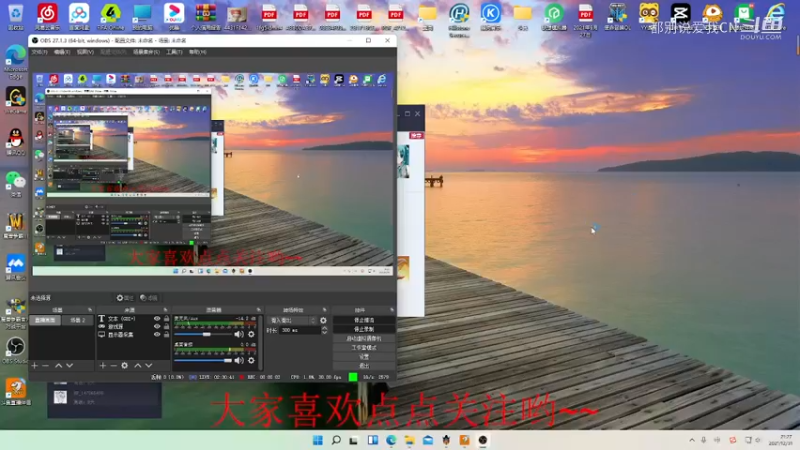Move source up in Sources panel
This screenshot has width=800, height=450.
(x=138, y=366)
